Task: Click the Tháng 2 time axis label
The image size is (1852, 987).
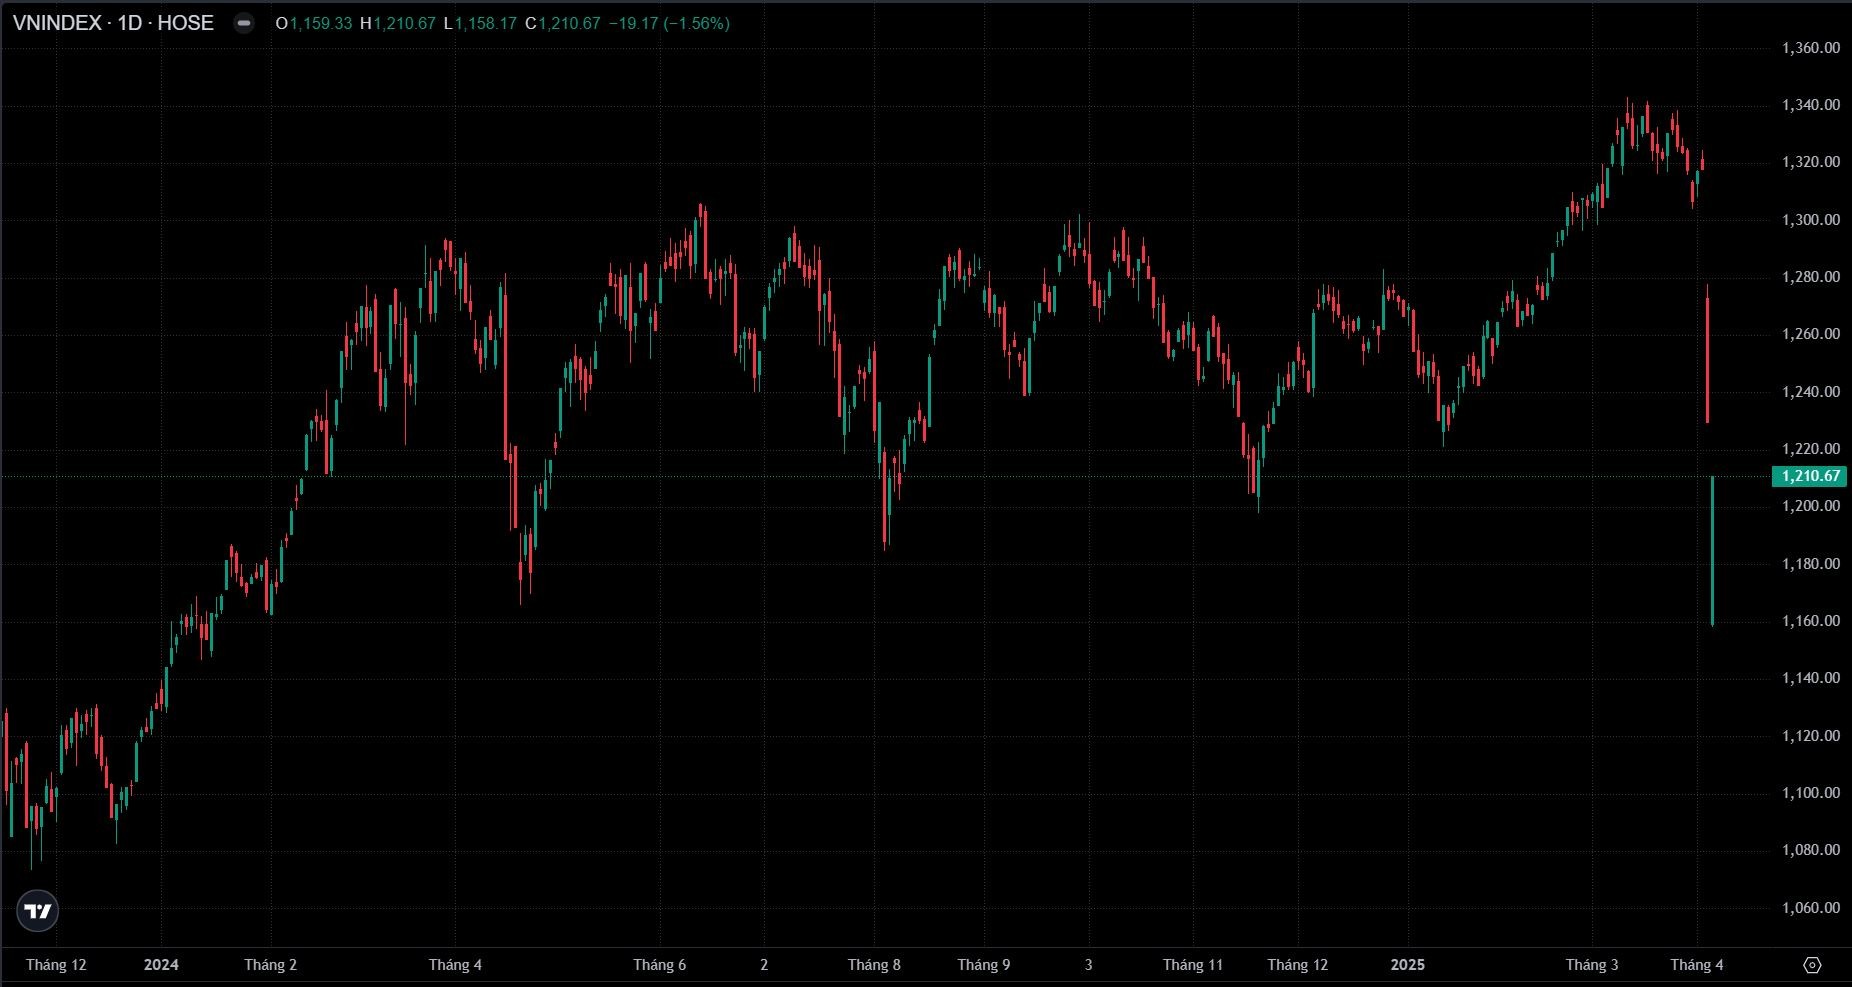Action: pyautogui.click(x=270, y=965)
